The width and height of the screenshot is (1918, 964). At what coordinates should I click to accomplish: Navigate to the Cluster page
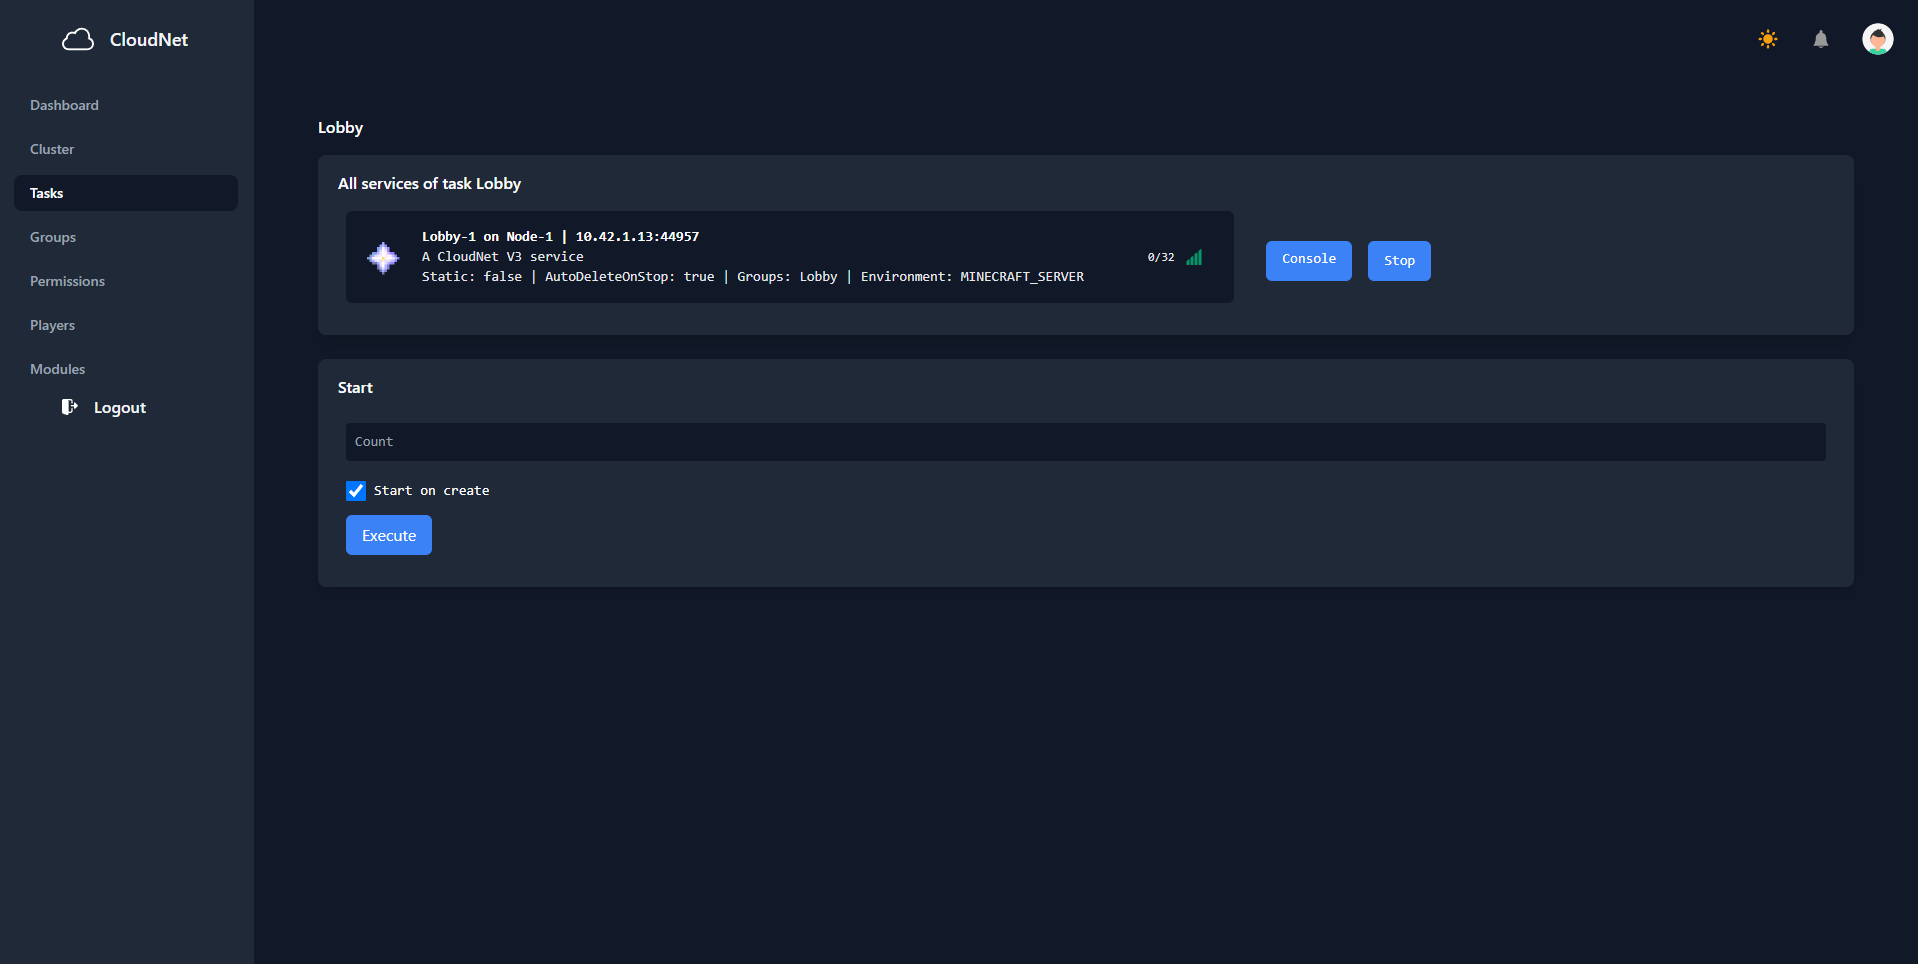(x=52, y=149)
